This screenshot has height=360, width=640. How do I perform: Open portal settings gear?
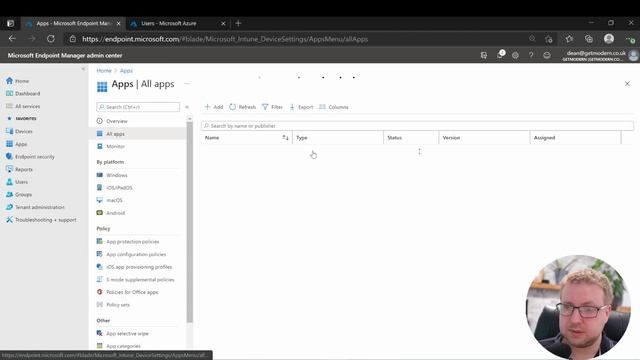pyautogui.click(x=515, y=55)
